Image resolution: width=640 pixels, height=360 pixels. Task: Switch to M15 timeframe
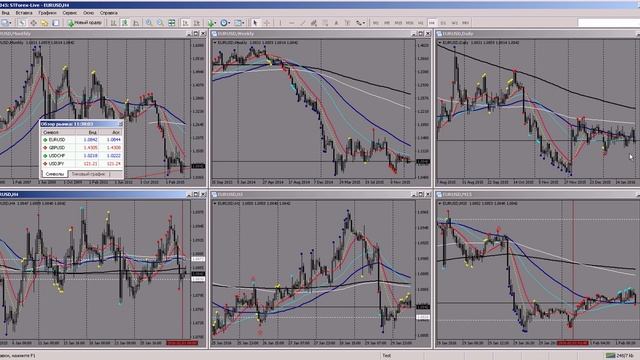click(x=398, y=23)
